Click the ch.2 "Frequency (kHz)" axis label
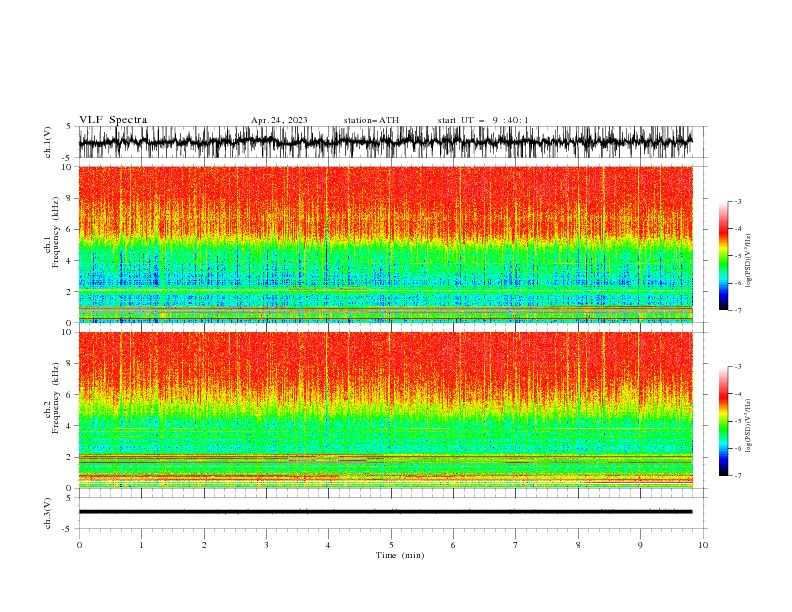The image size is (792, 612). 56,398
